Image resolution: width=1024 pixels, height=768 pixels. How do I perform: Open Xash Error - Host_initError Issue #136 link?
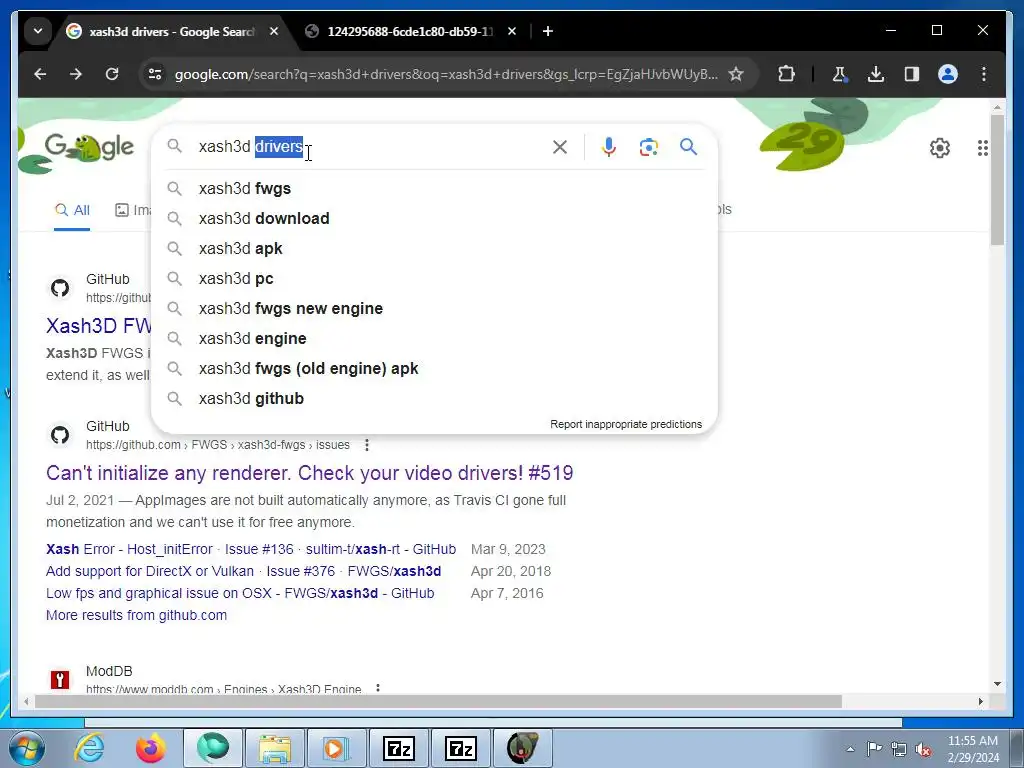click(x=251, y=549)
